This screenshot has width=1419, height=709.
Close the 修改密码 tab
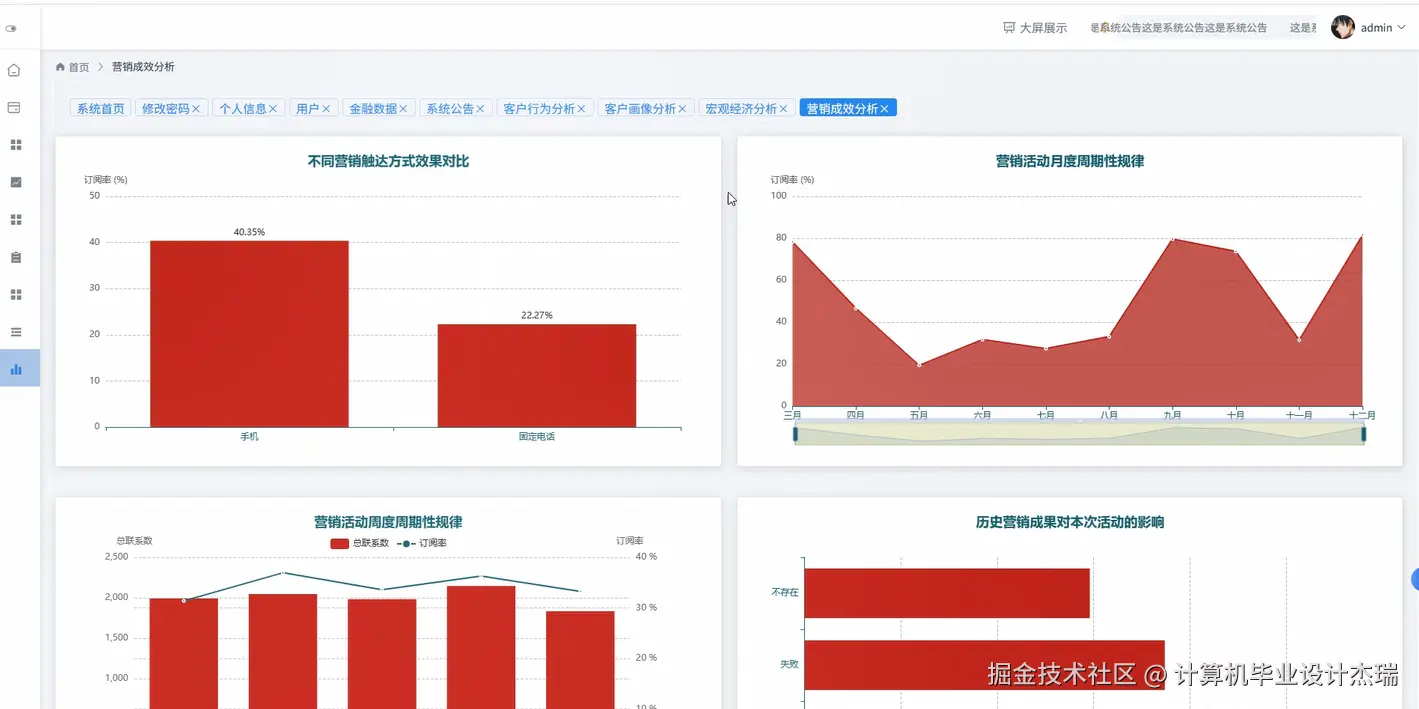pyautogui.click(x=196, y=108)
